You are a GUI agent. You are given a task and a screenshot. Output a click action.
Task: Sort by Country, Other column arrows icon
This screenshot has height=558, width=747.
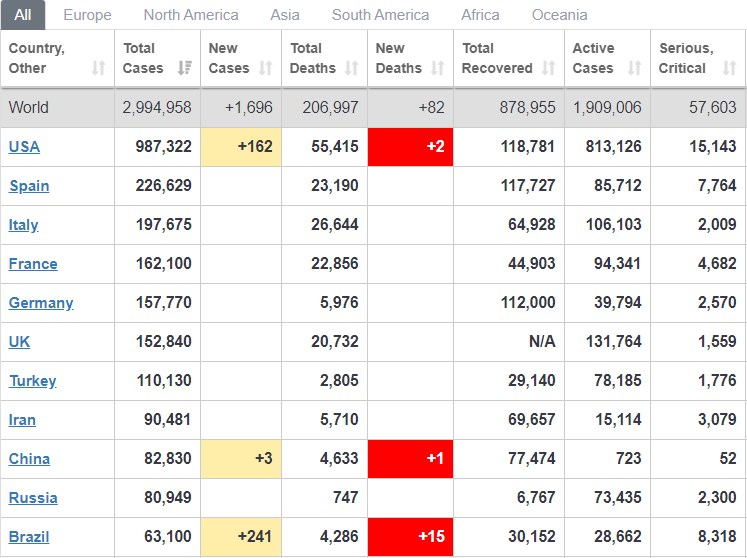pos(99,68)
